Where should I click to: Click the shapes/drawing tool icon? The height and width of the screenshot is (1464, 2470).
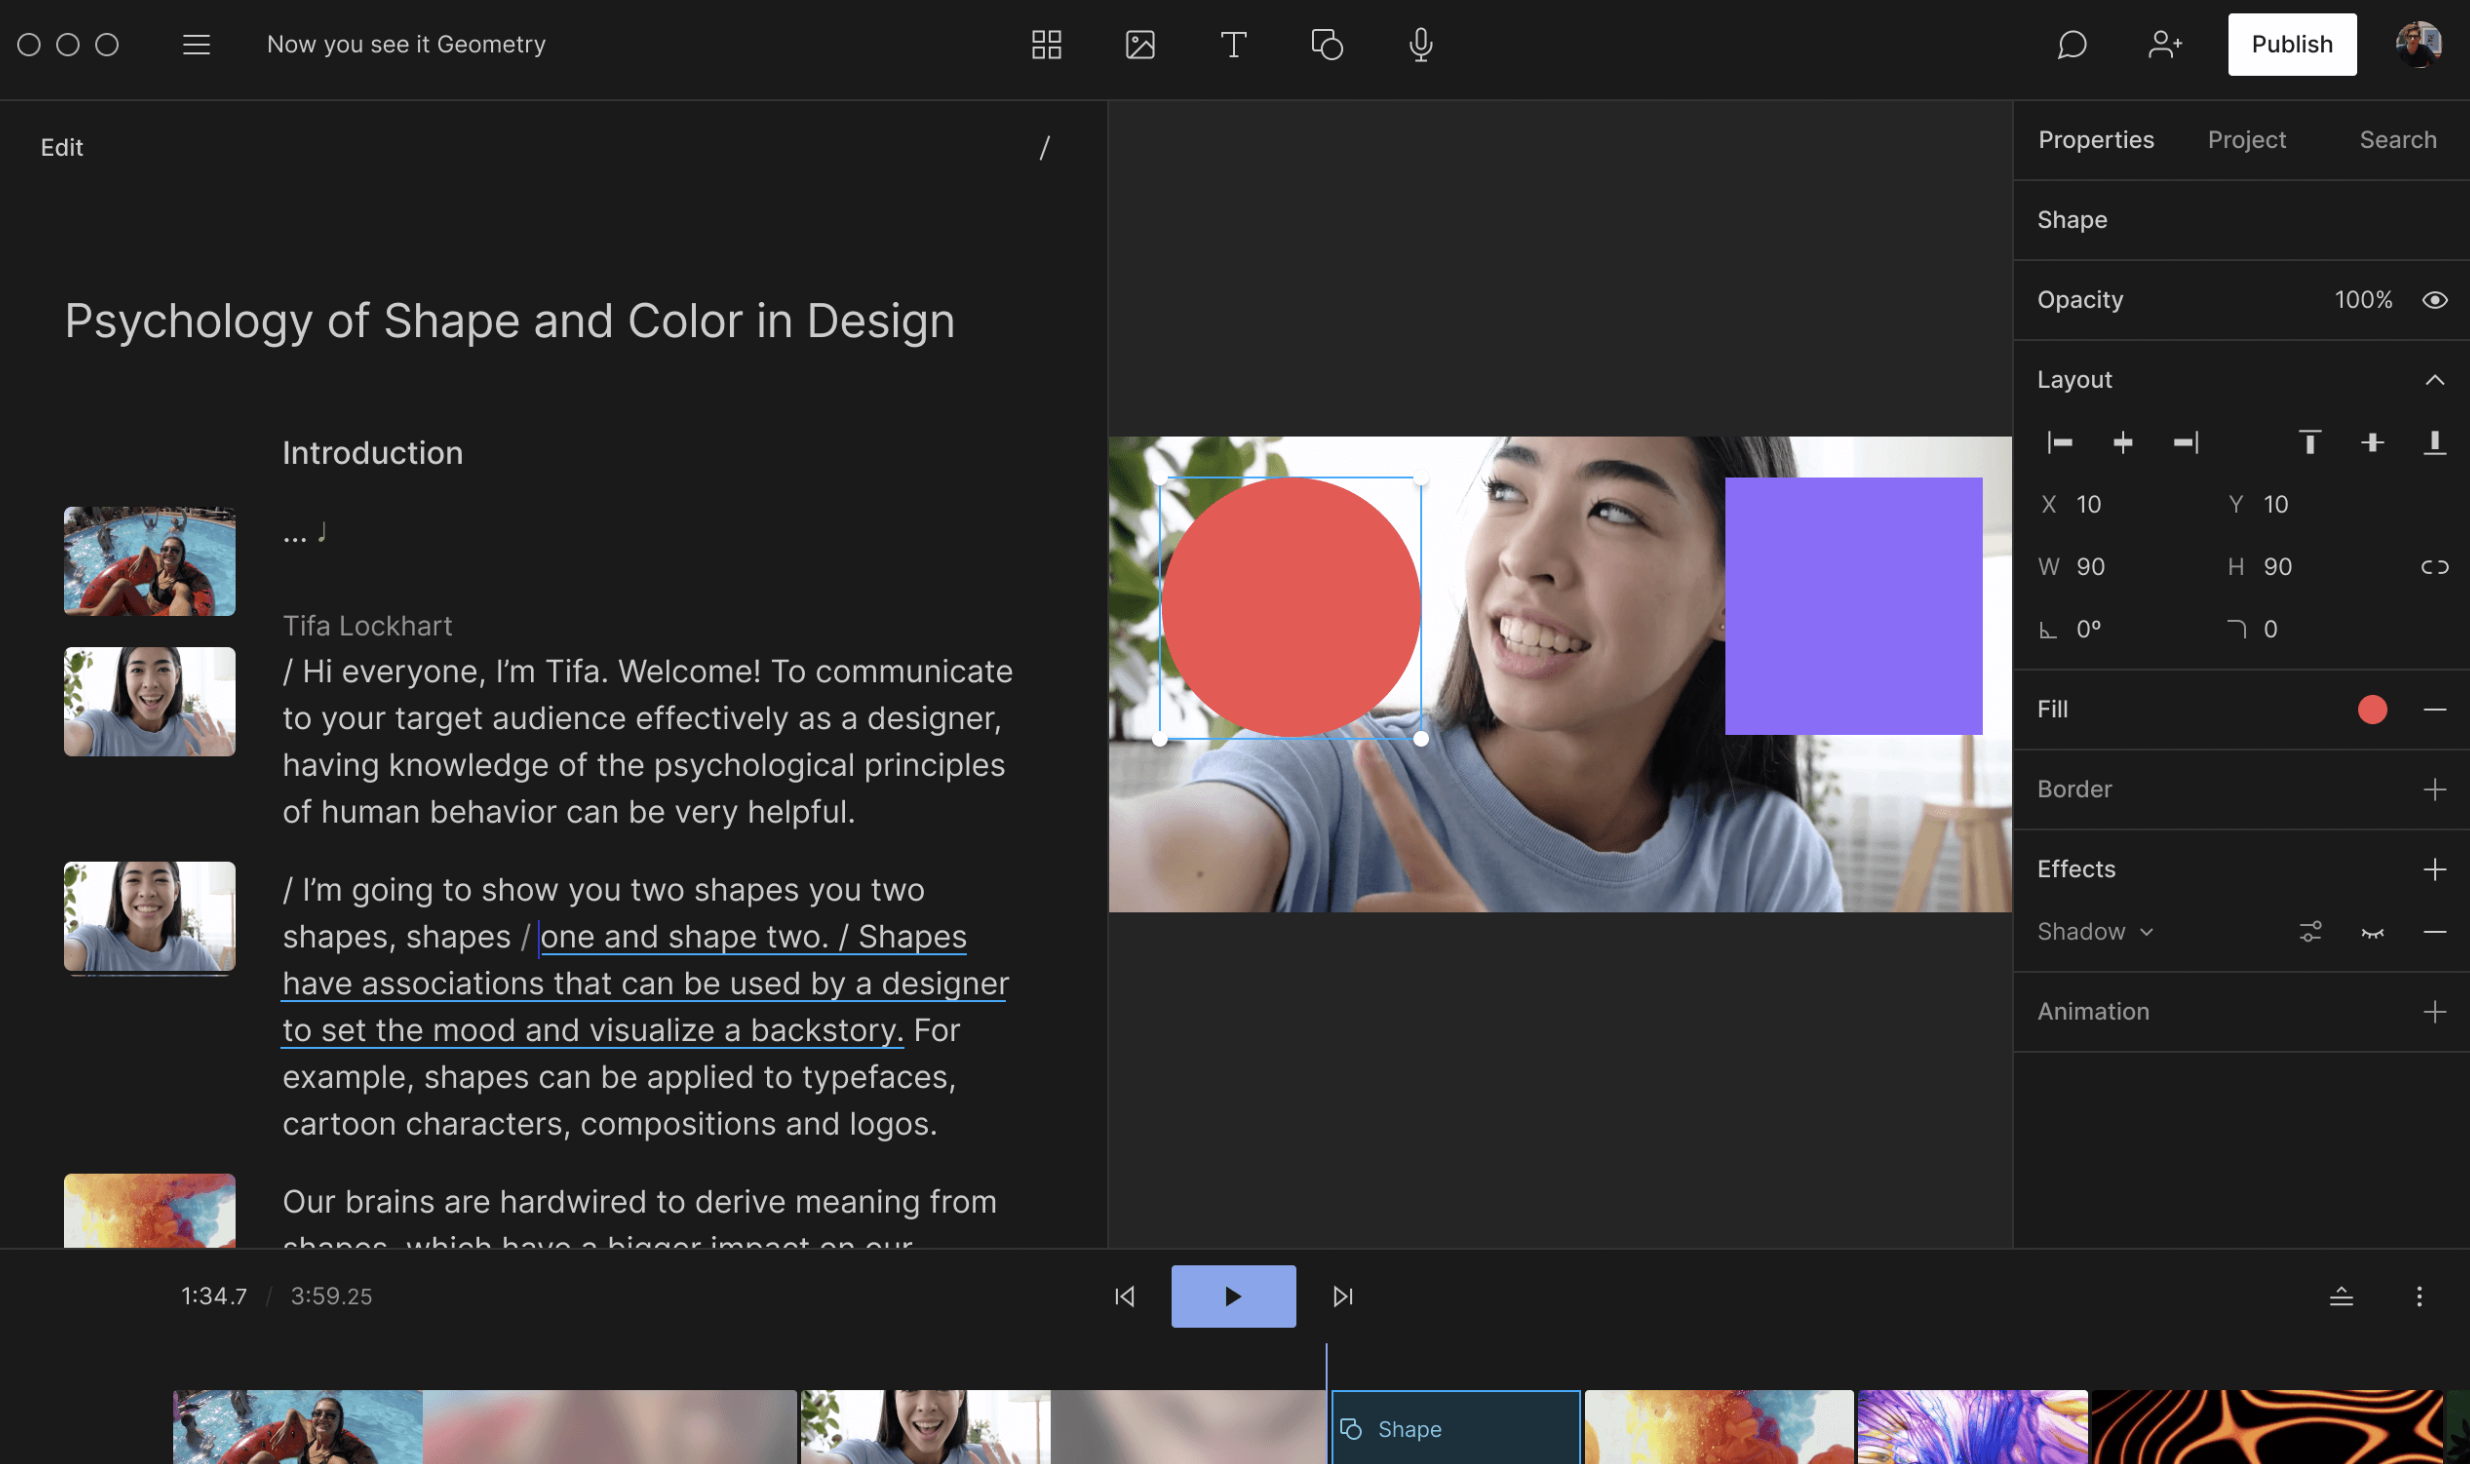coord(1326,44)
